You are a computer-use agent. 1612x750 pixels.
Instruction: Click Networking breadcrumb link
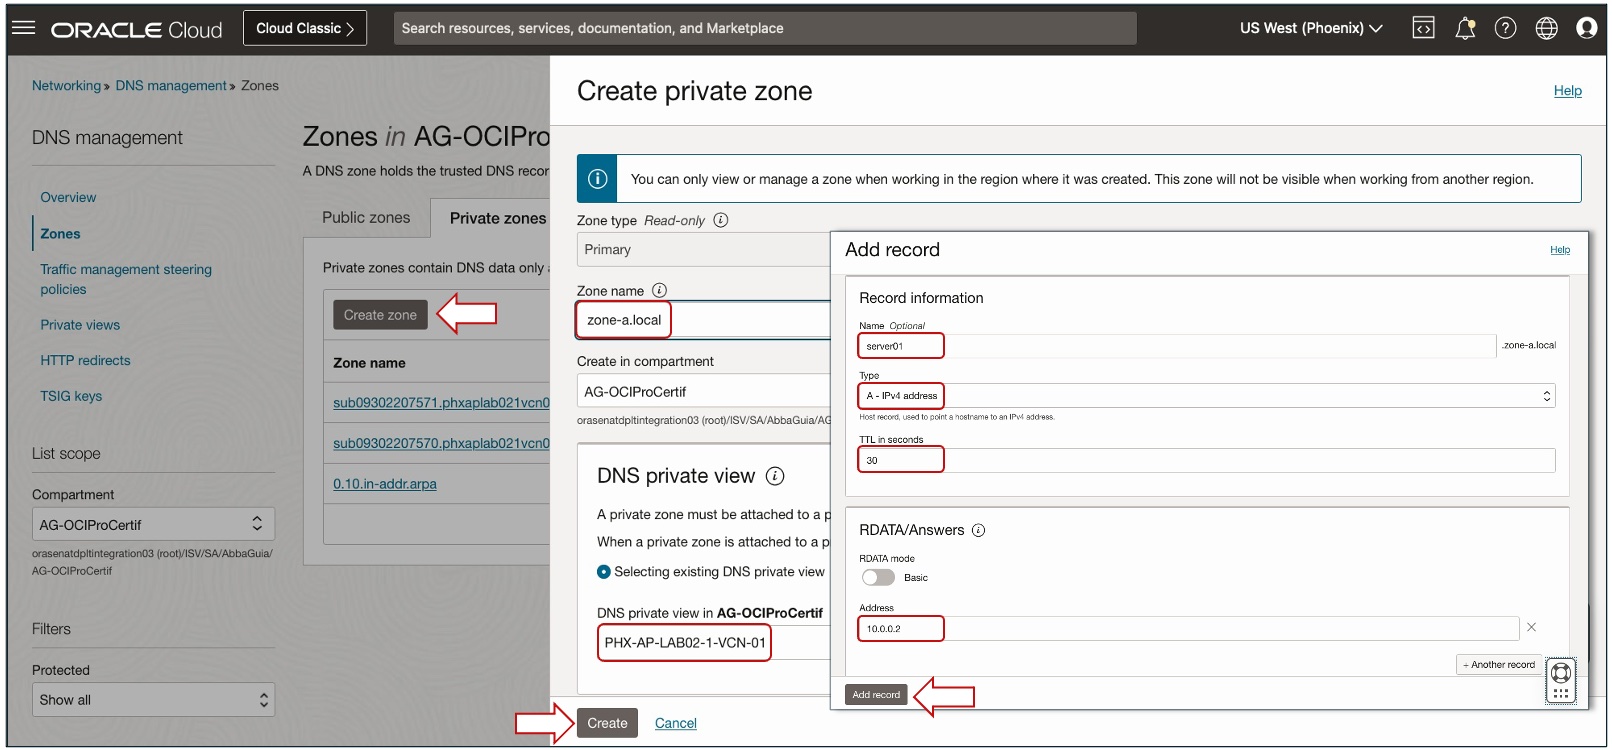click(66, 86)
